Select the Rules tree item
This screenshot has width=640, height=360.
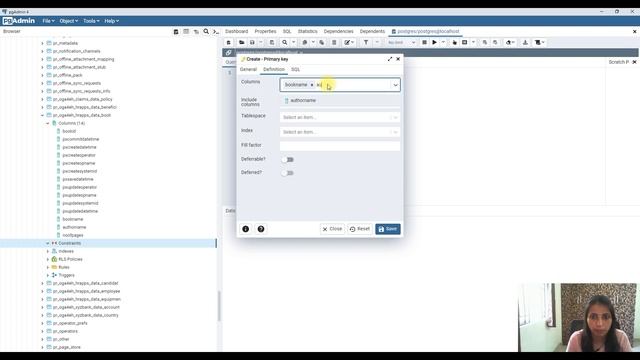[x=64, y=267]
